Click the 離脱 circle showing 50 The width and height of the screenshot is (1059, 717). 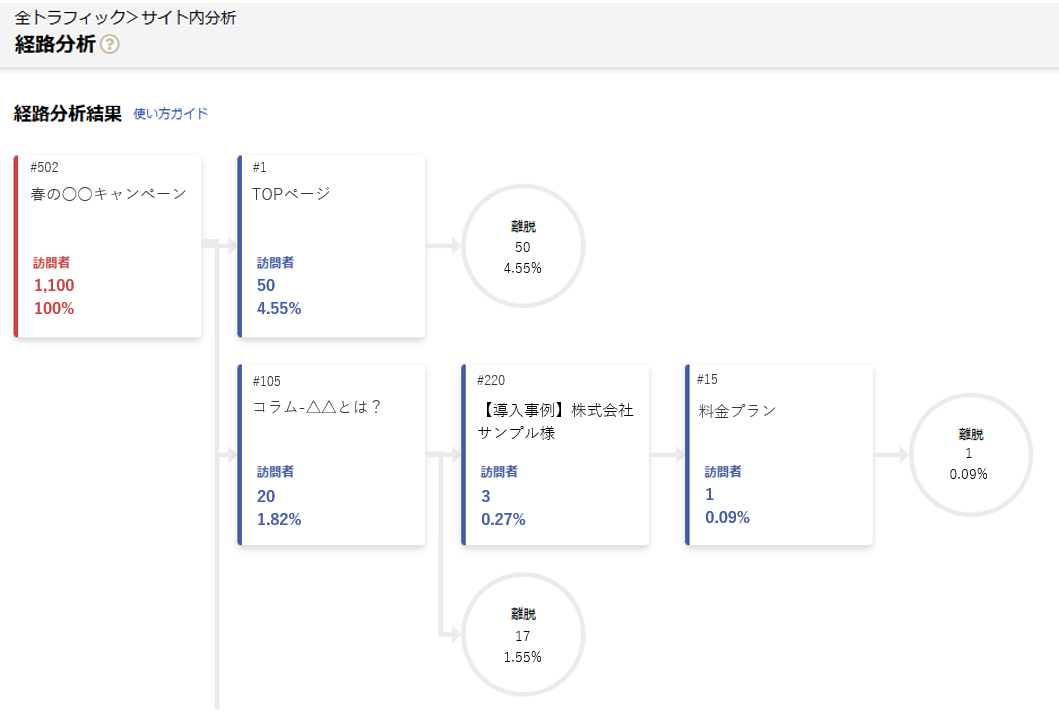[523, 246]
